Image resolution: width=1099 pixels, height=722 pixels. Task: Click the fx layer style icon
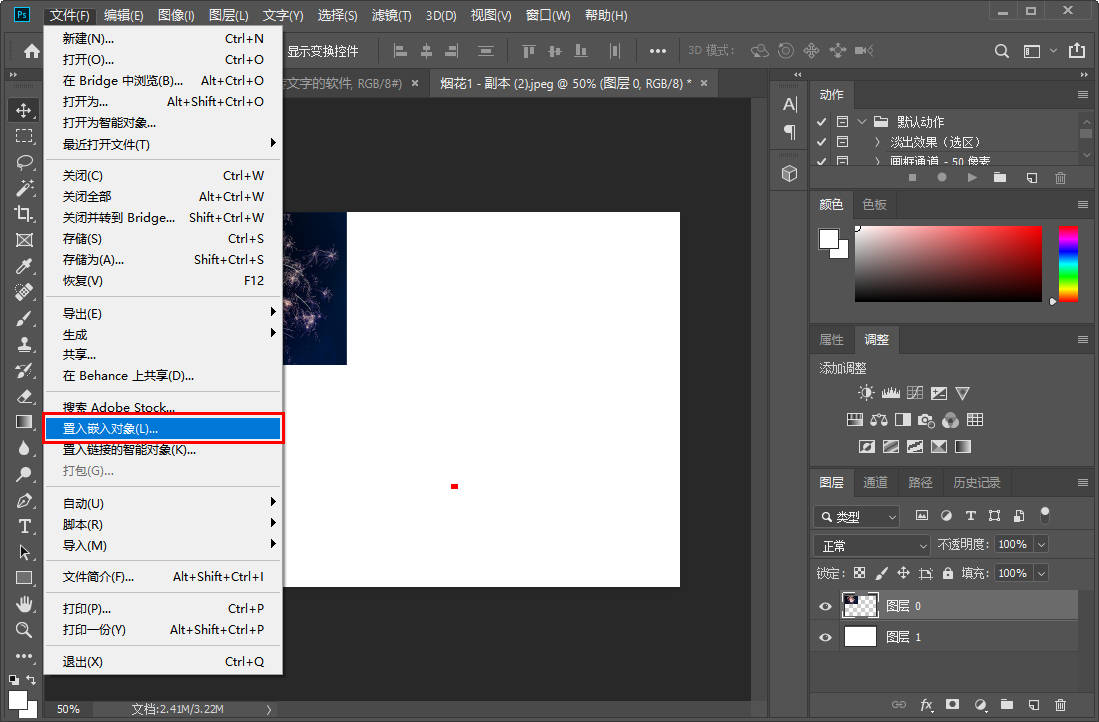point(926,705)
